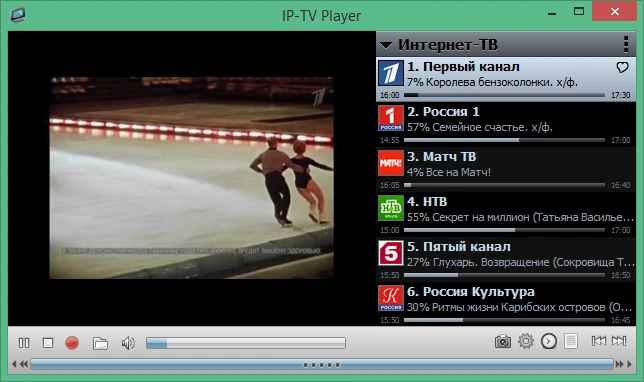Select channel 2. Россия 1
This screenshot has height=382, width=644.
[x=506, y=124]
